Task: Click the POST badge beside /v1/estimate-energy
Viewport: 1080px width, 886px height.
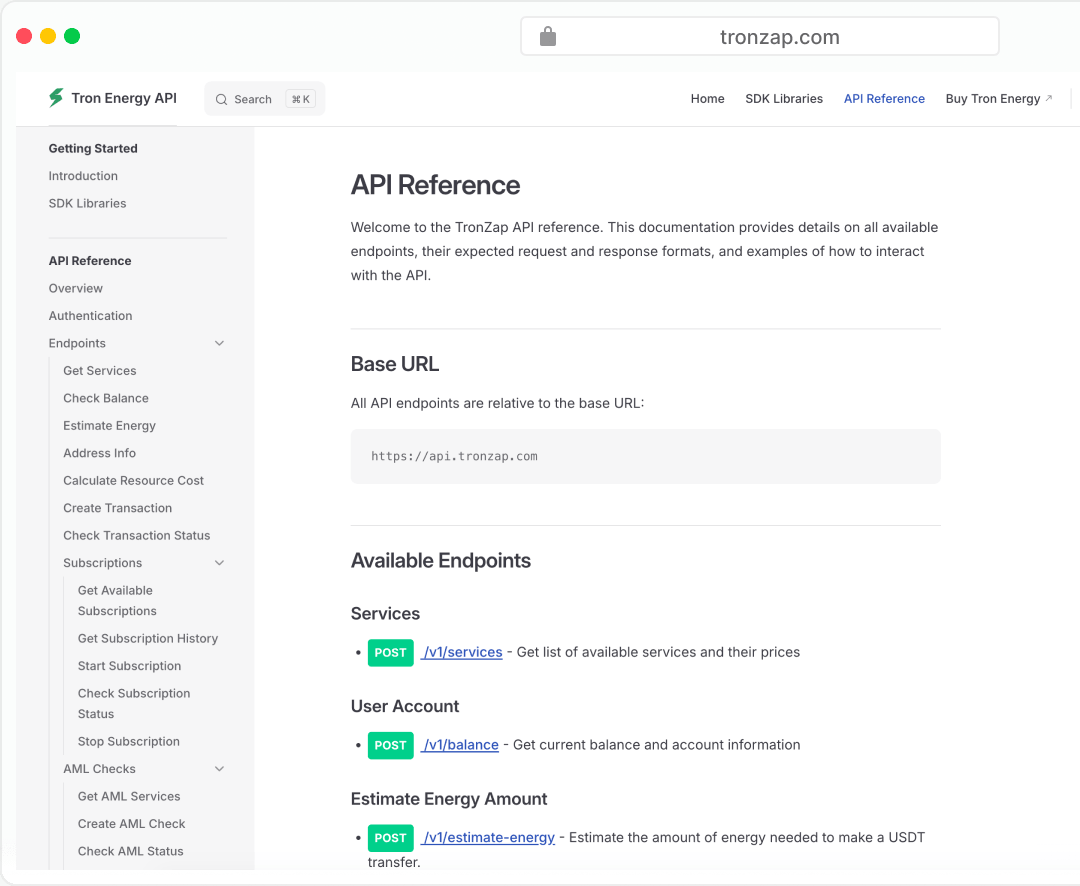Action: click(x=391, y=838)
